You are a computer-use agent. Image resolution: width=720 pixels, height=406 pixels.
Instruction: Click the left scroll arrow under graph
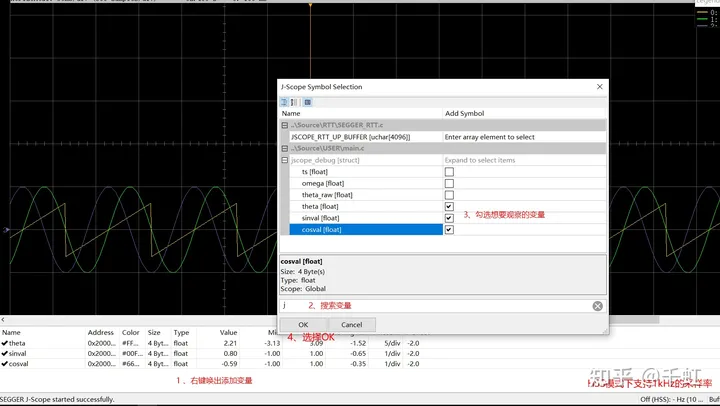tap(3, 319)
